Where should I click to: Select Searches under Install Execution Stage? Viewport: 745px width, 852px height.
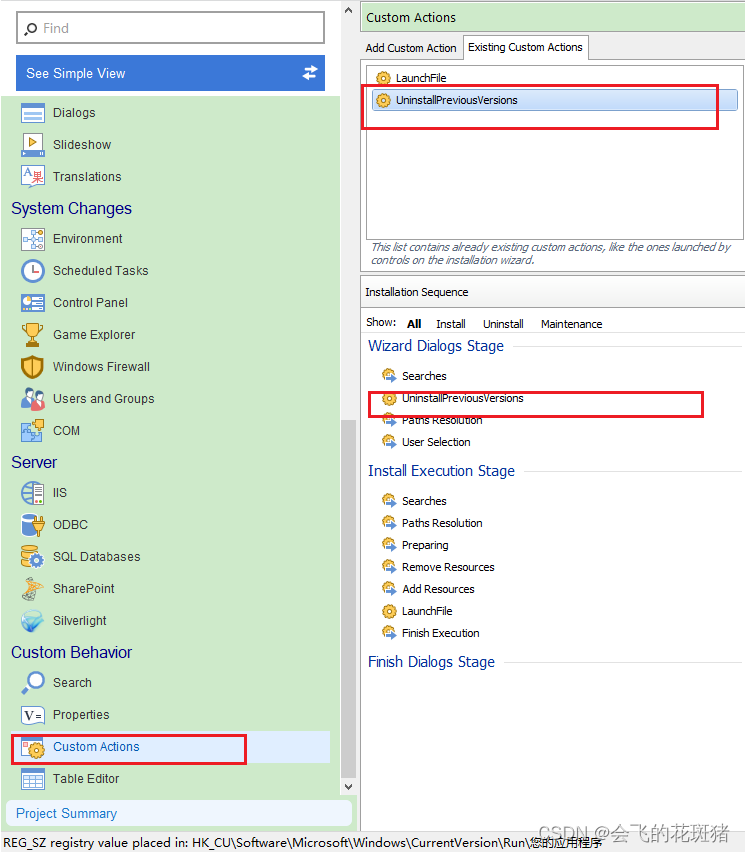(424, 501)
